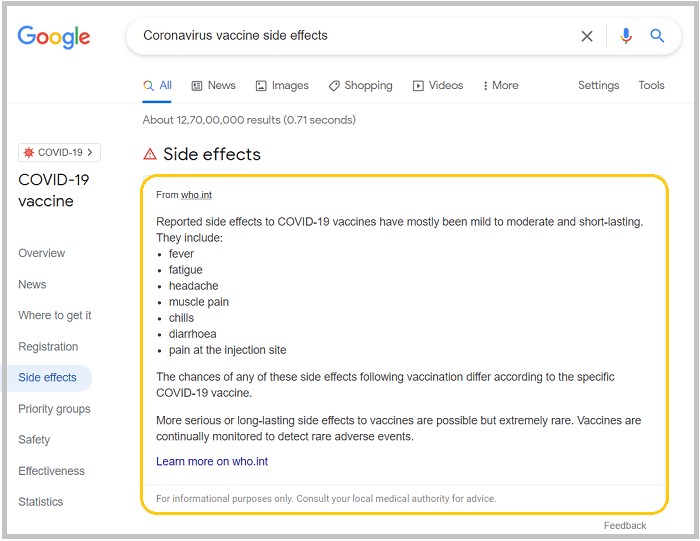This screenshot has height=541, width=700.
Task: Click the 'For informational purposes only' disclaimer
Action: (x=326, y=499)
